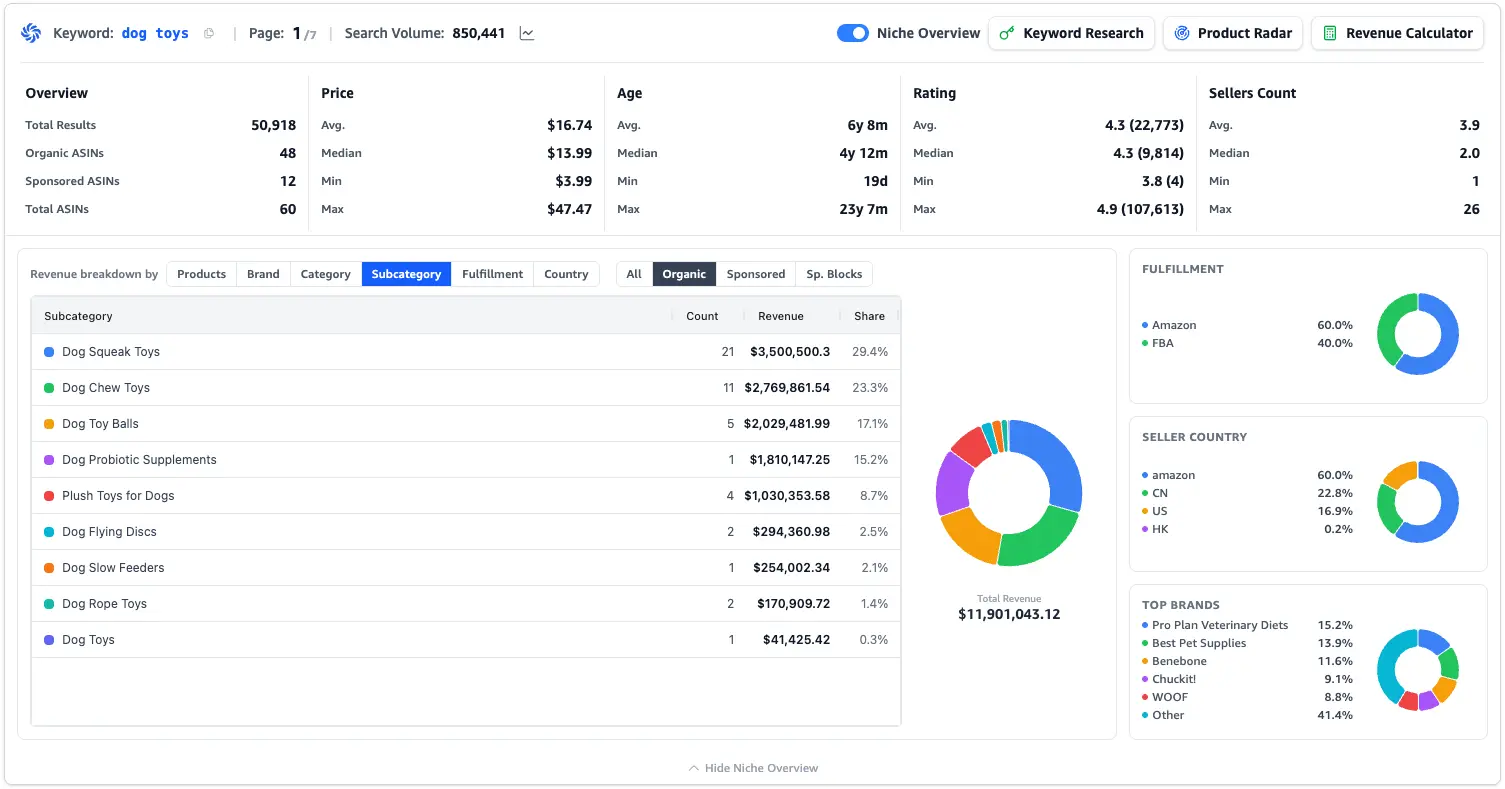Screen dimensions: 1505x789
Task: Sort by the Subcategory column header
Action: tap(78, 316)
